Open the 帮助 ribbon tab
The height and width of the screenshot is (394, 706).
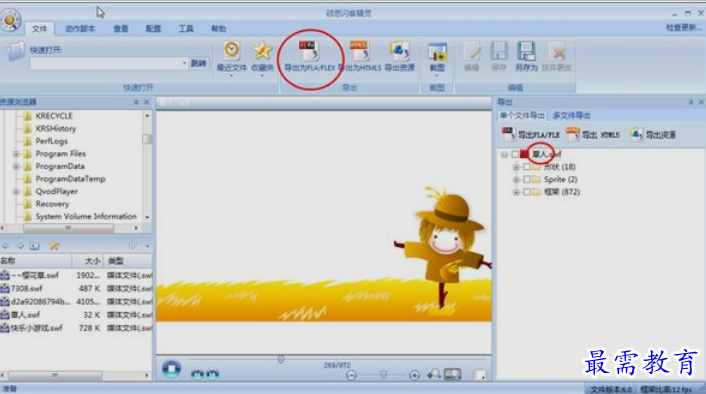pyautogui.click(x=218, y=29)
